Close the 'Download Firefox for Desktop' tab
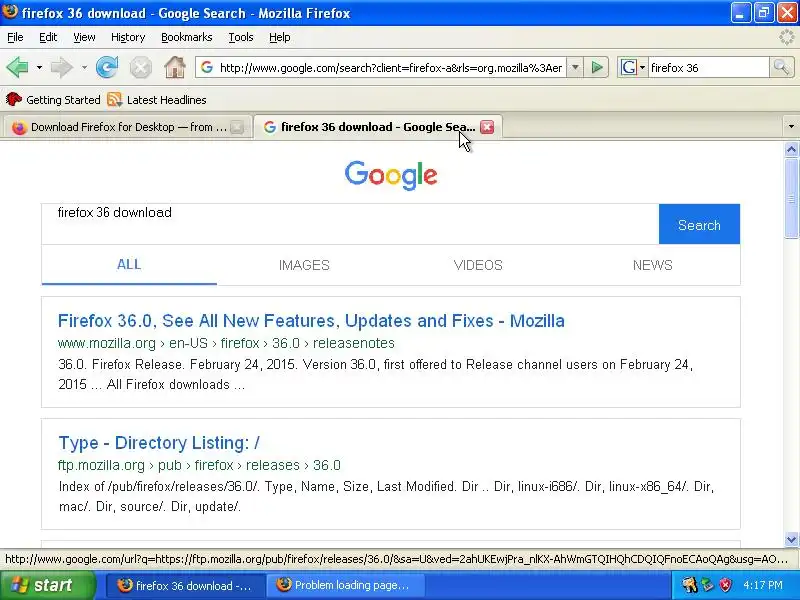Viewport: 800px width, 600px height. coord(237,127)
